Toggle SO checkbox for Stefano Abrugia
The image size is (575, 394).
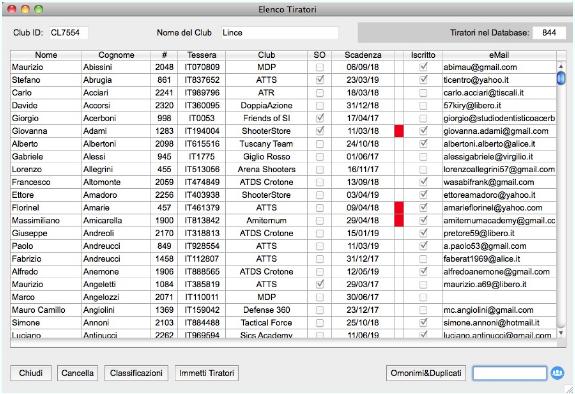pos(320,80)
